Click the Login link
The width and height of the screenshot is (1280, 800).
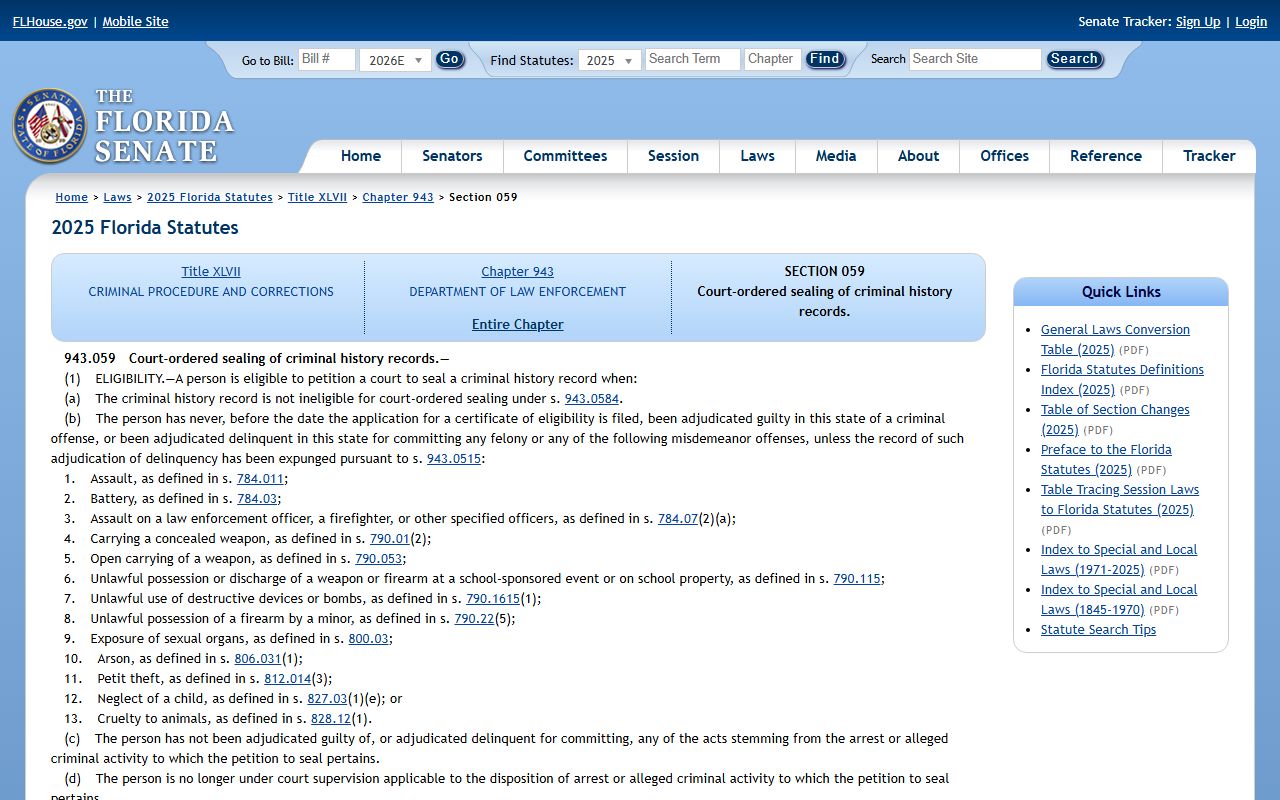coord(1251,21)
